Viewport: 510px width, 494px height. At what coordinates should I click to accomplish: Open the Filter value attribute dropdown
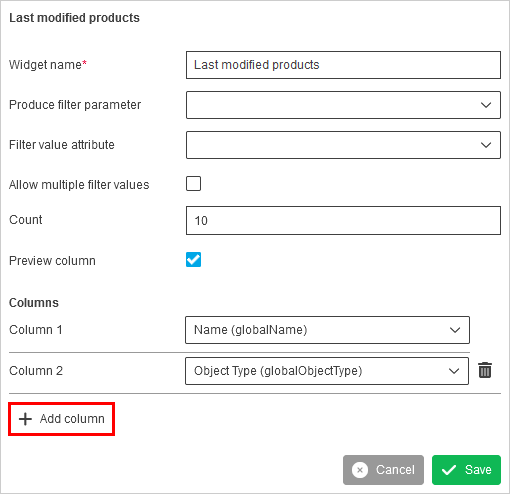343,145
